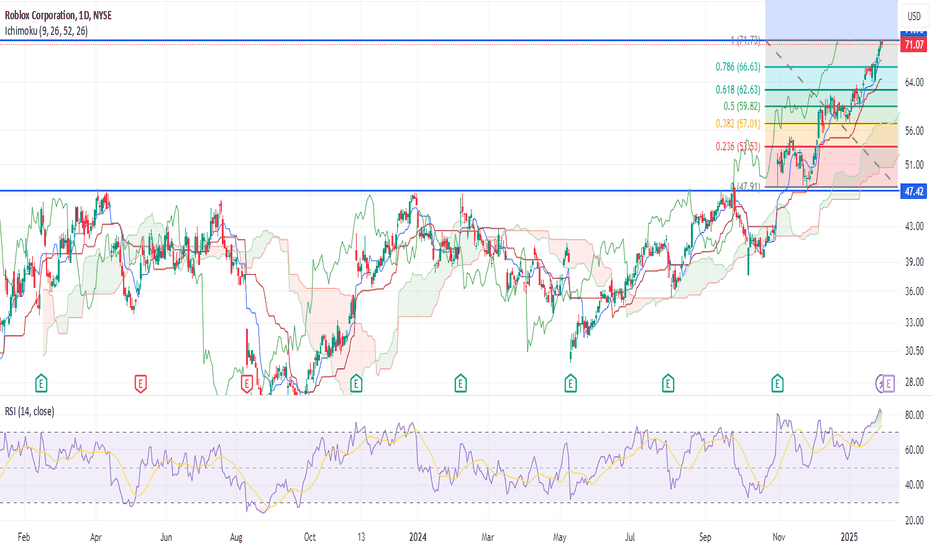Open the red earnings marker between Apr and Jun

pos(140,384)
